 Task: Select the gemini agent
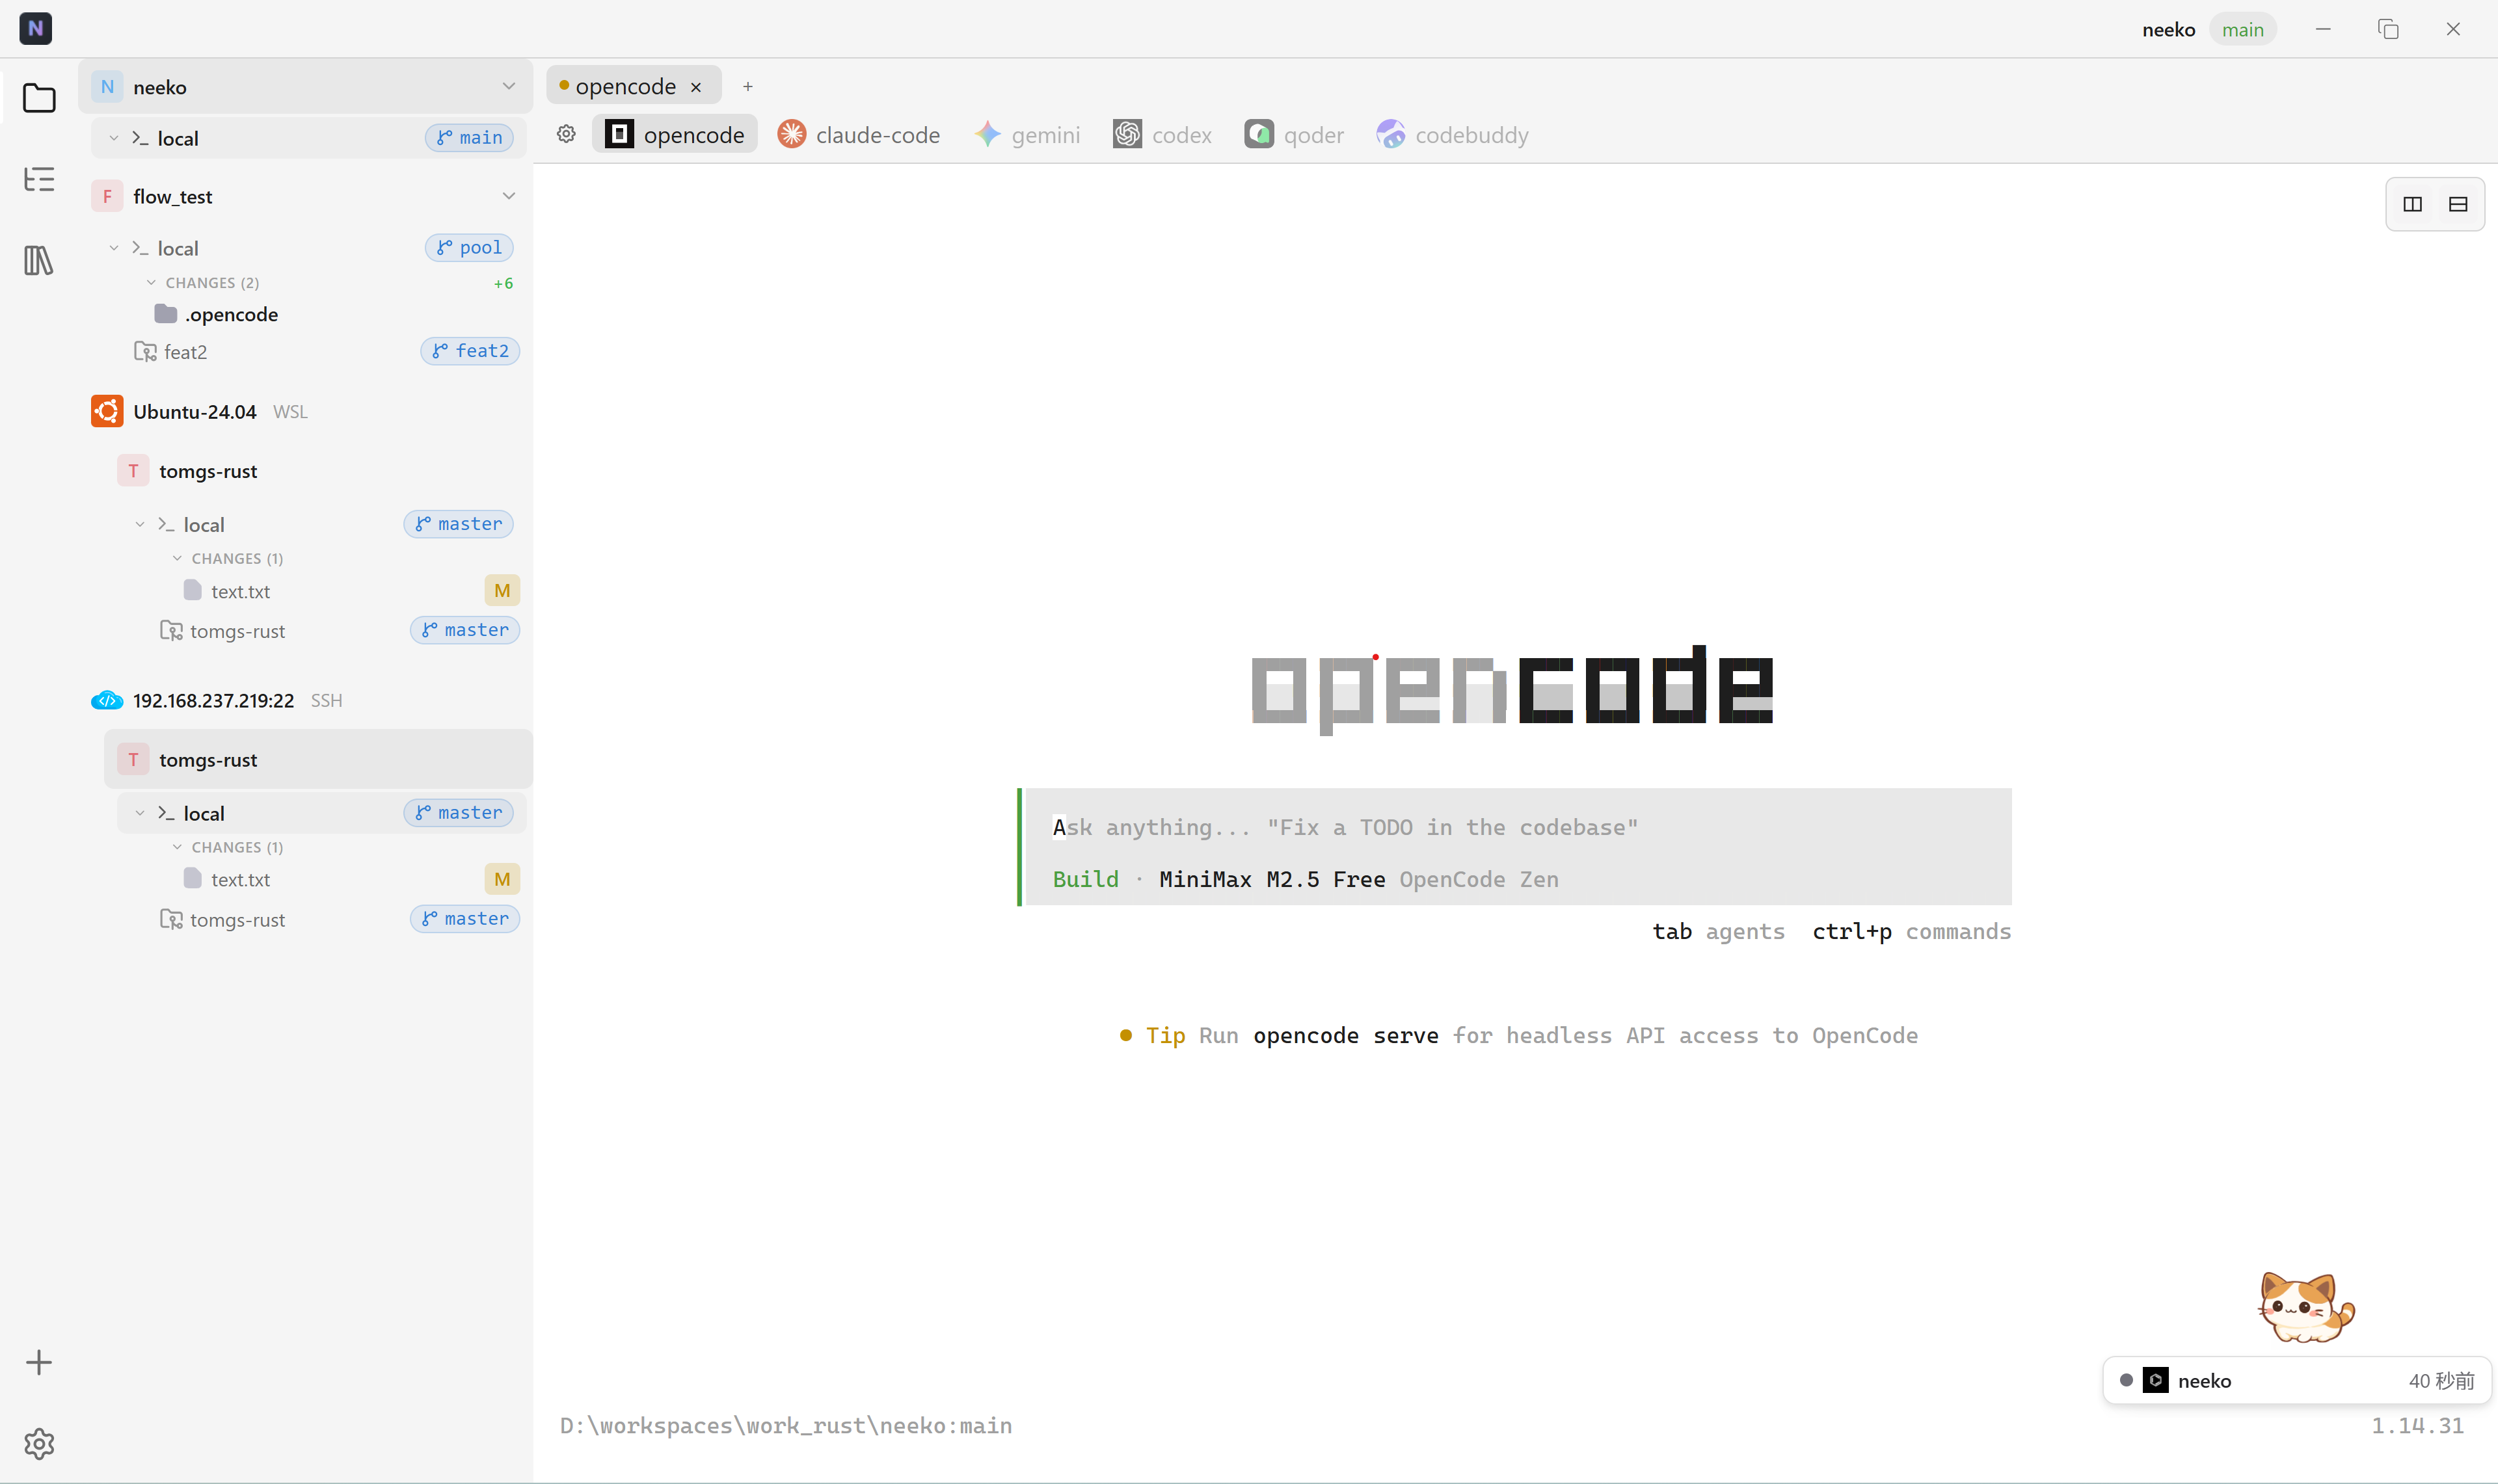click(x=1028, y=134)
